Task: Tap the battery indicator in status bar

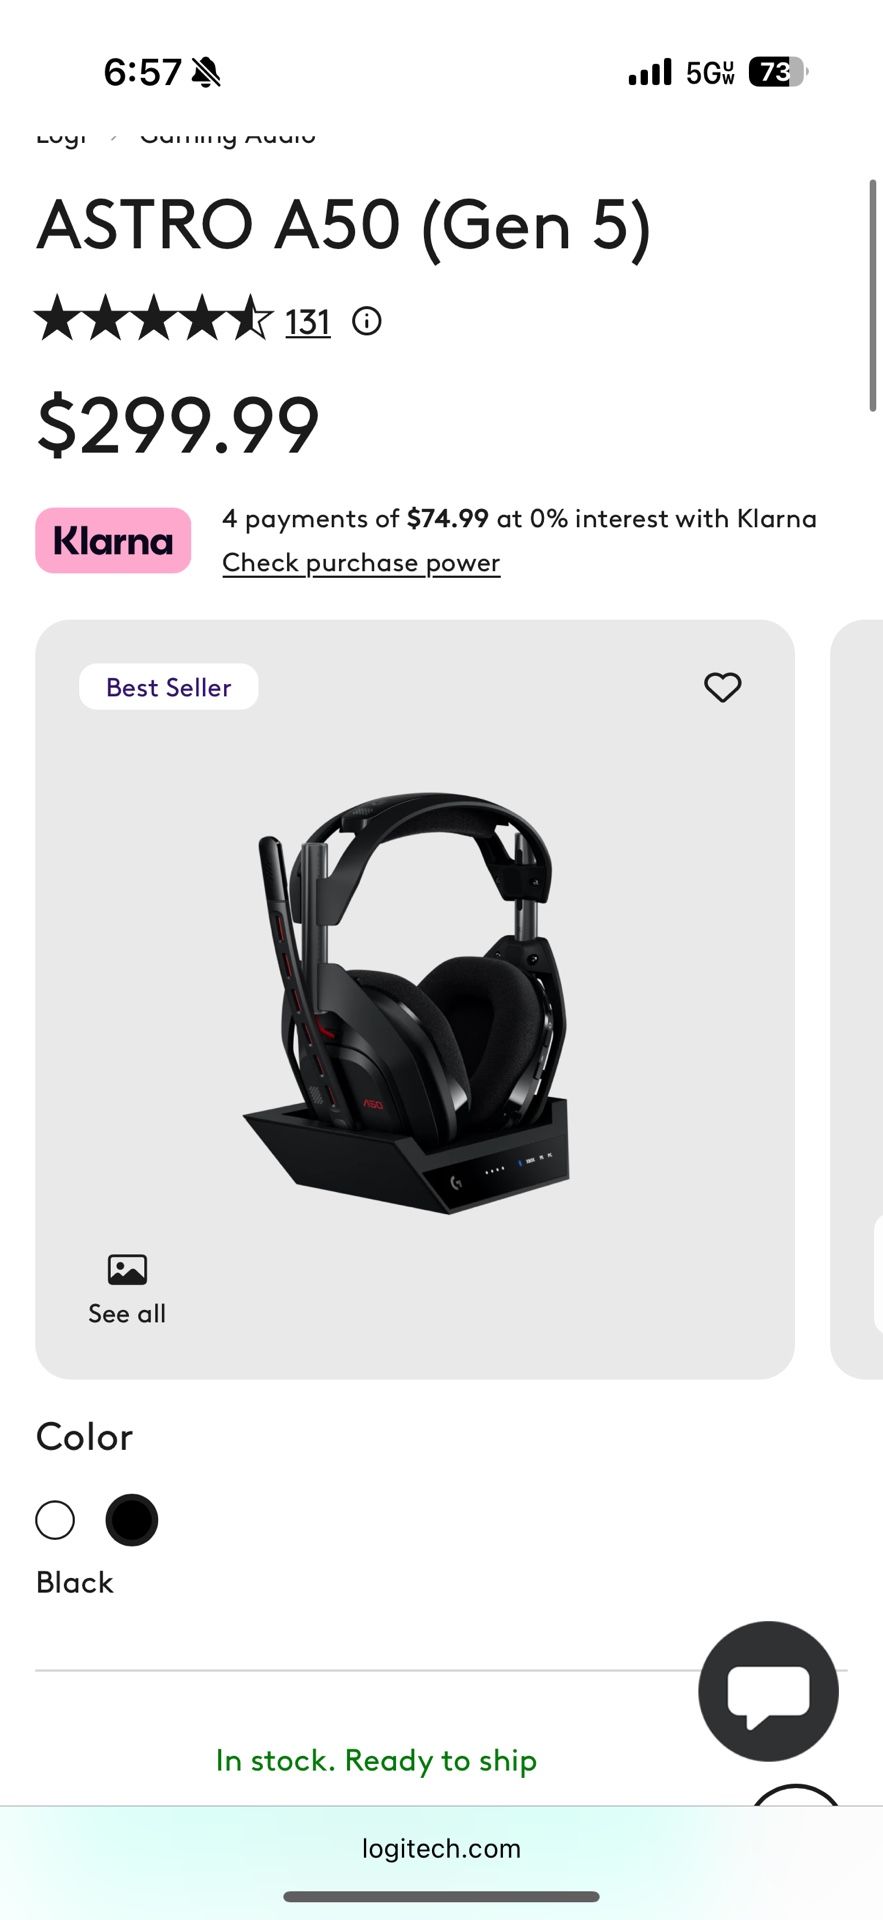Action: tap(778, 72)
